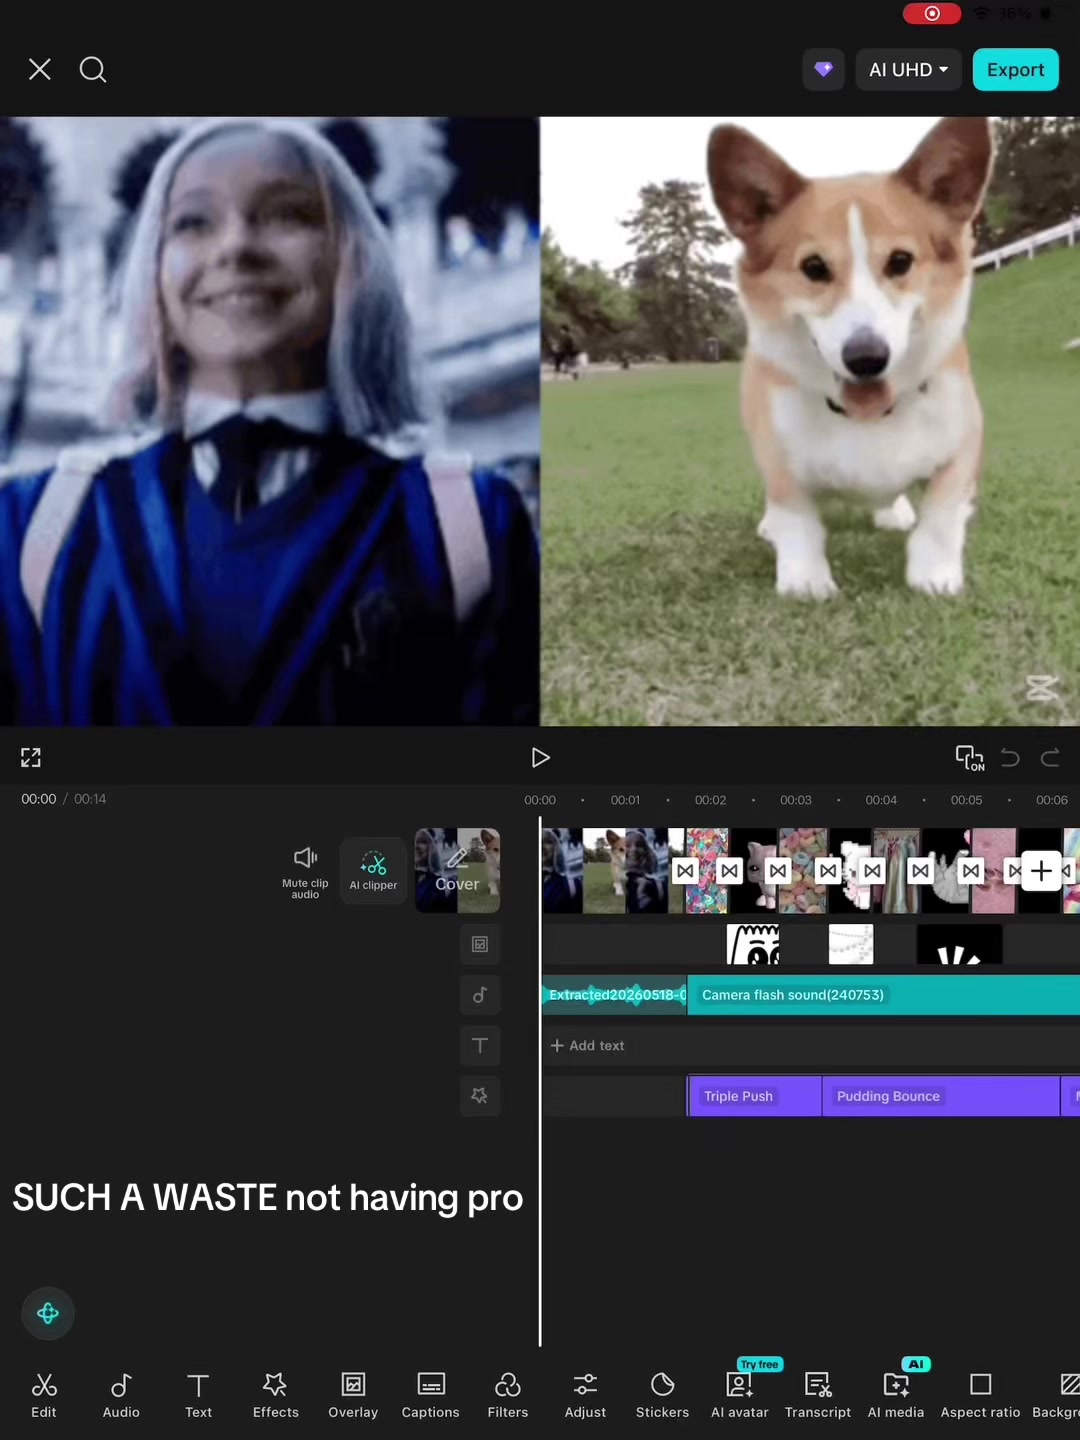The width and height of the screenshot is (1080, 1440).
Task: Open the AI clipper tool
Action: click(x=373, y=871)
